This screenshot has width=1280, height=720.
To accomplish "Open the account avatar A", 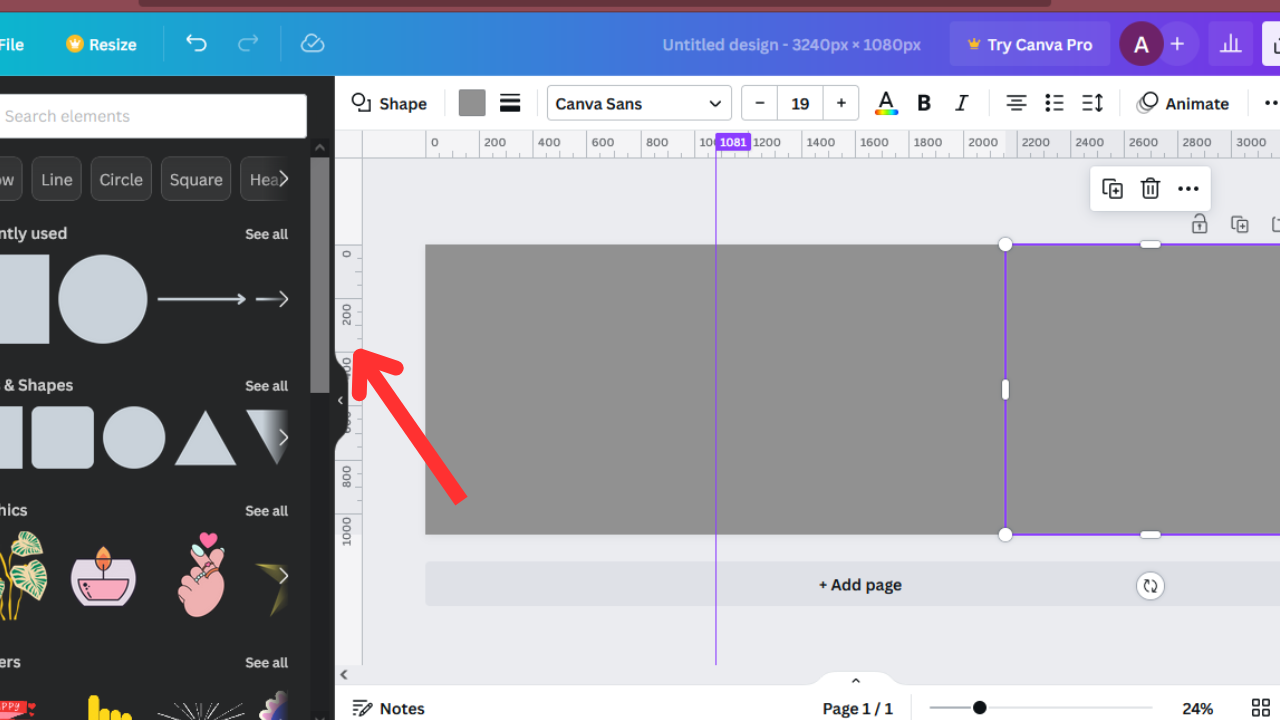I will 1141,44.
